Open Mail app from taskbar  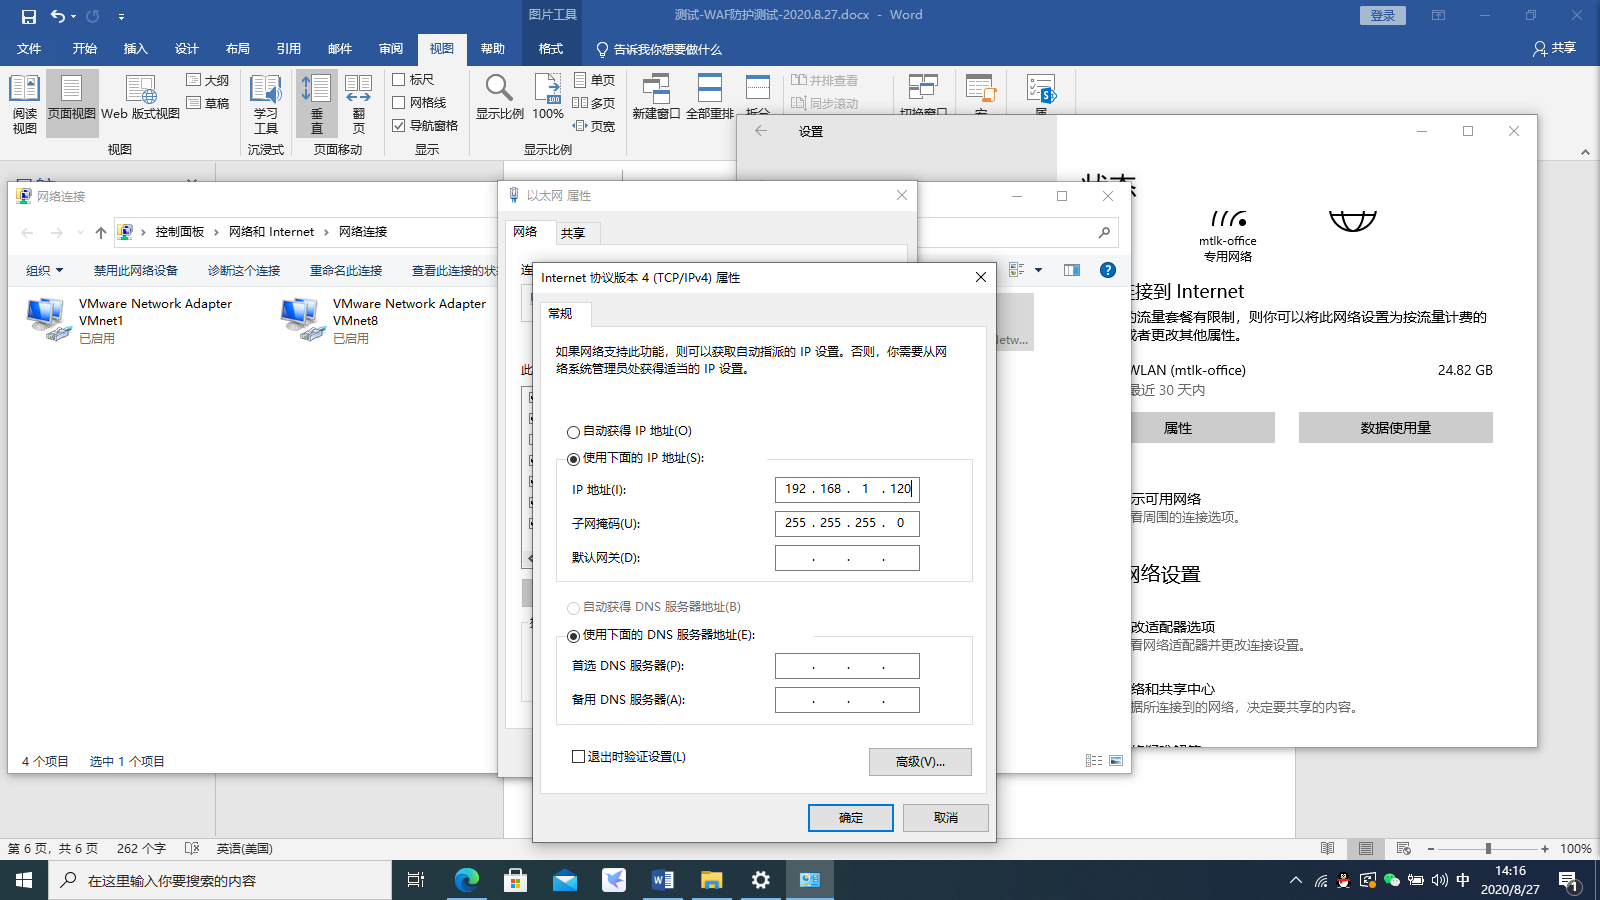pyautogui.click(x=565, y=880)
